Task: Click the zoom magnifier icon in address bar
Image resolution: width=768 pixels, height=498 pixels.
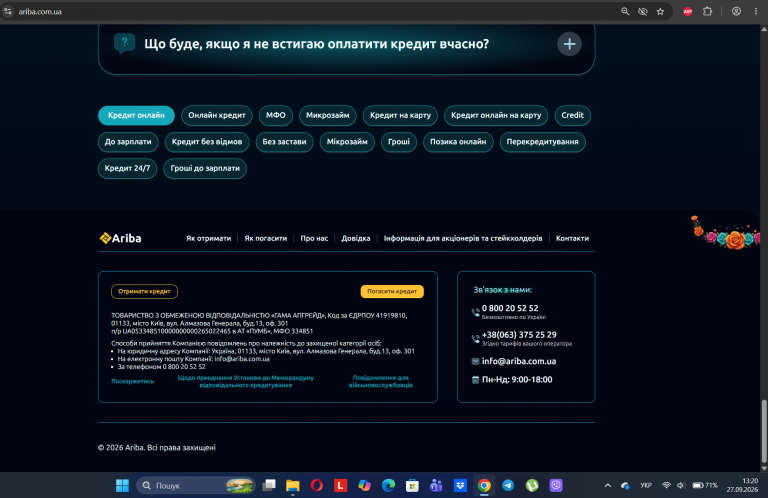Action: tap(625, 11)
